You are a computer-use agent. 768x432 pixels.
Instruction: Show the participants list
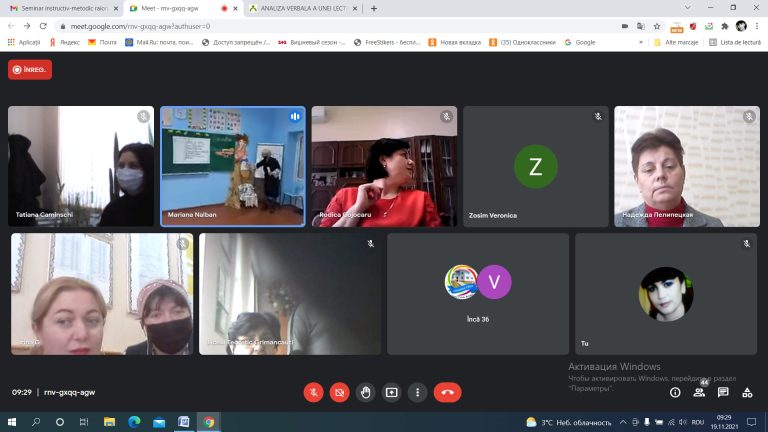click(699, 392)
